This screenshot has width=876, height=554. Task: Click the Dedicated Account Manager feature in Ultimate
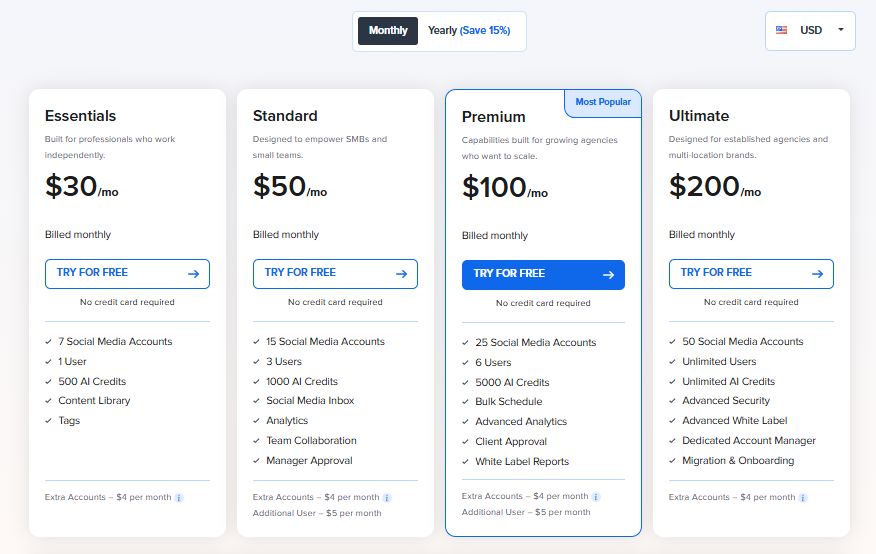[749, 441]
